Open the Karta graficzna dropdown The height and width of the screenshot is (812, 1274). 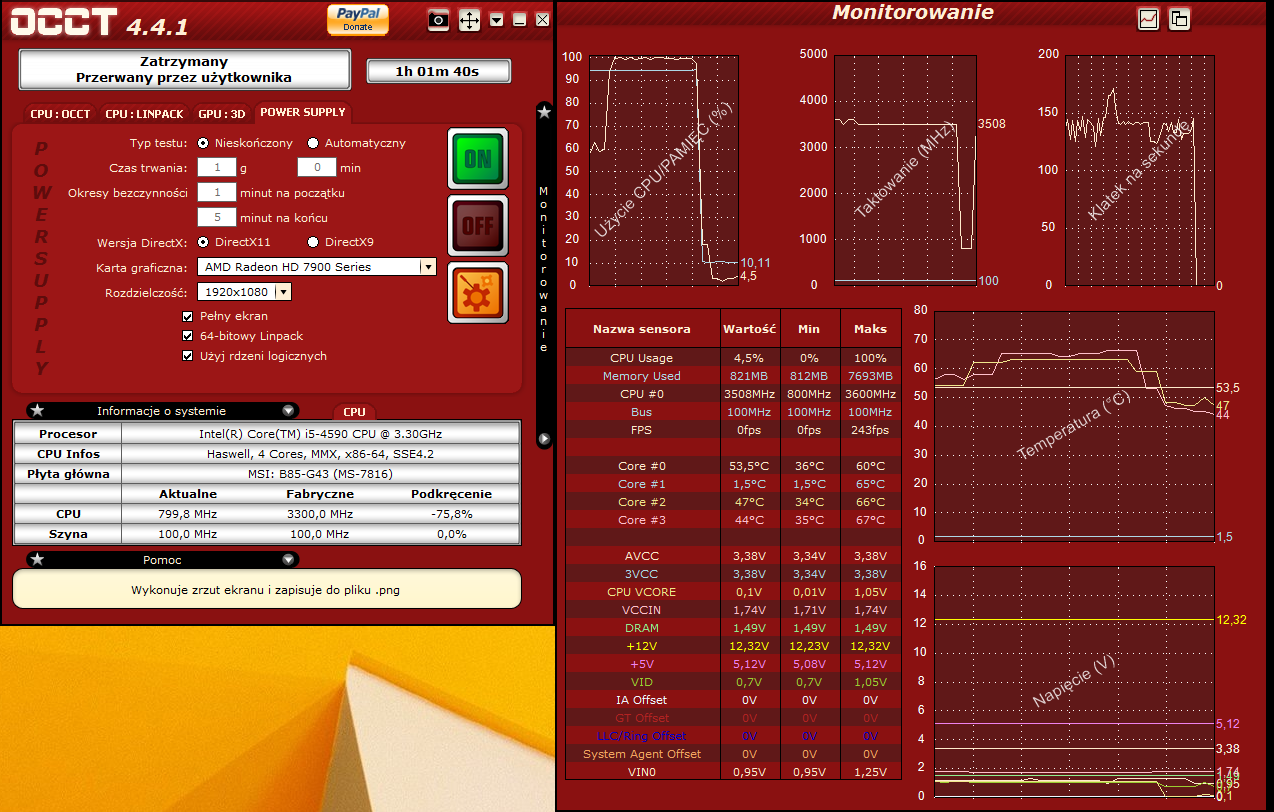pyautogui.click(x=317, y=267)
